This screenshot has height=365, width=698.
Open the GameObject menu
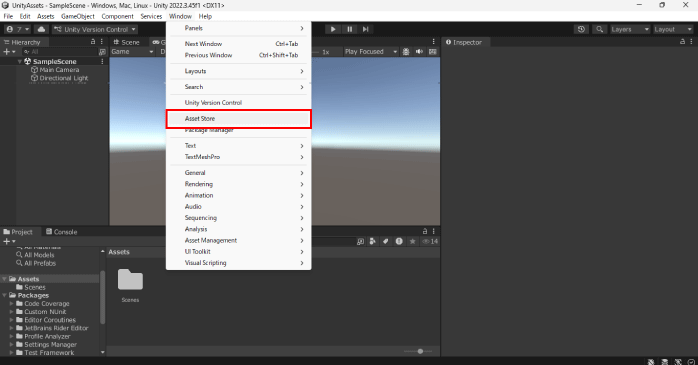click(78, 16)
